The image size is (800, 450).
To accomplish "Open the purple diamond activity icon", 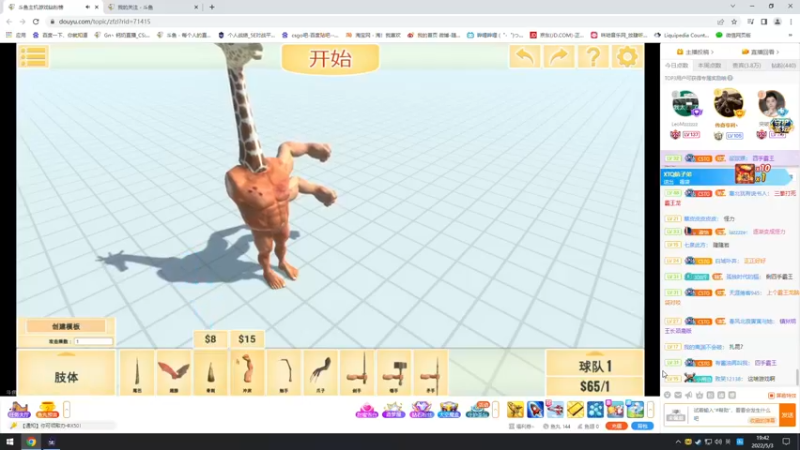I will [421, 410].
